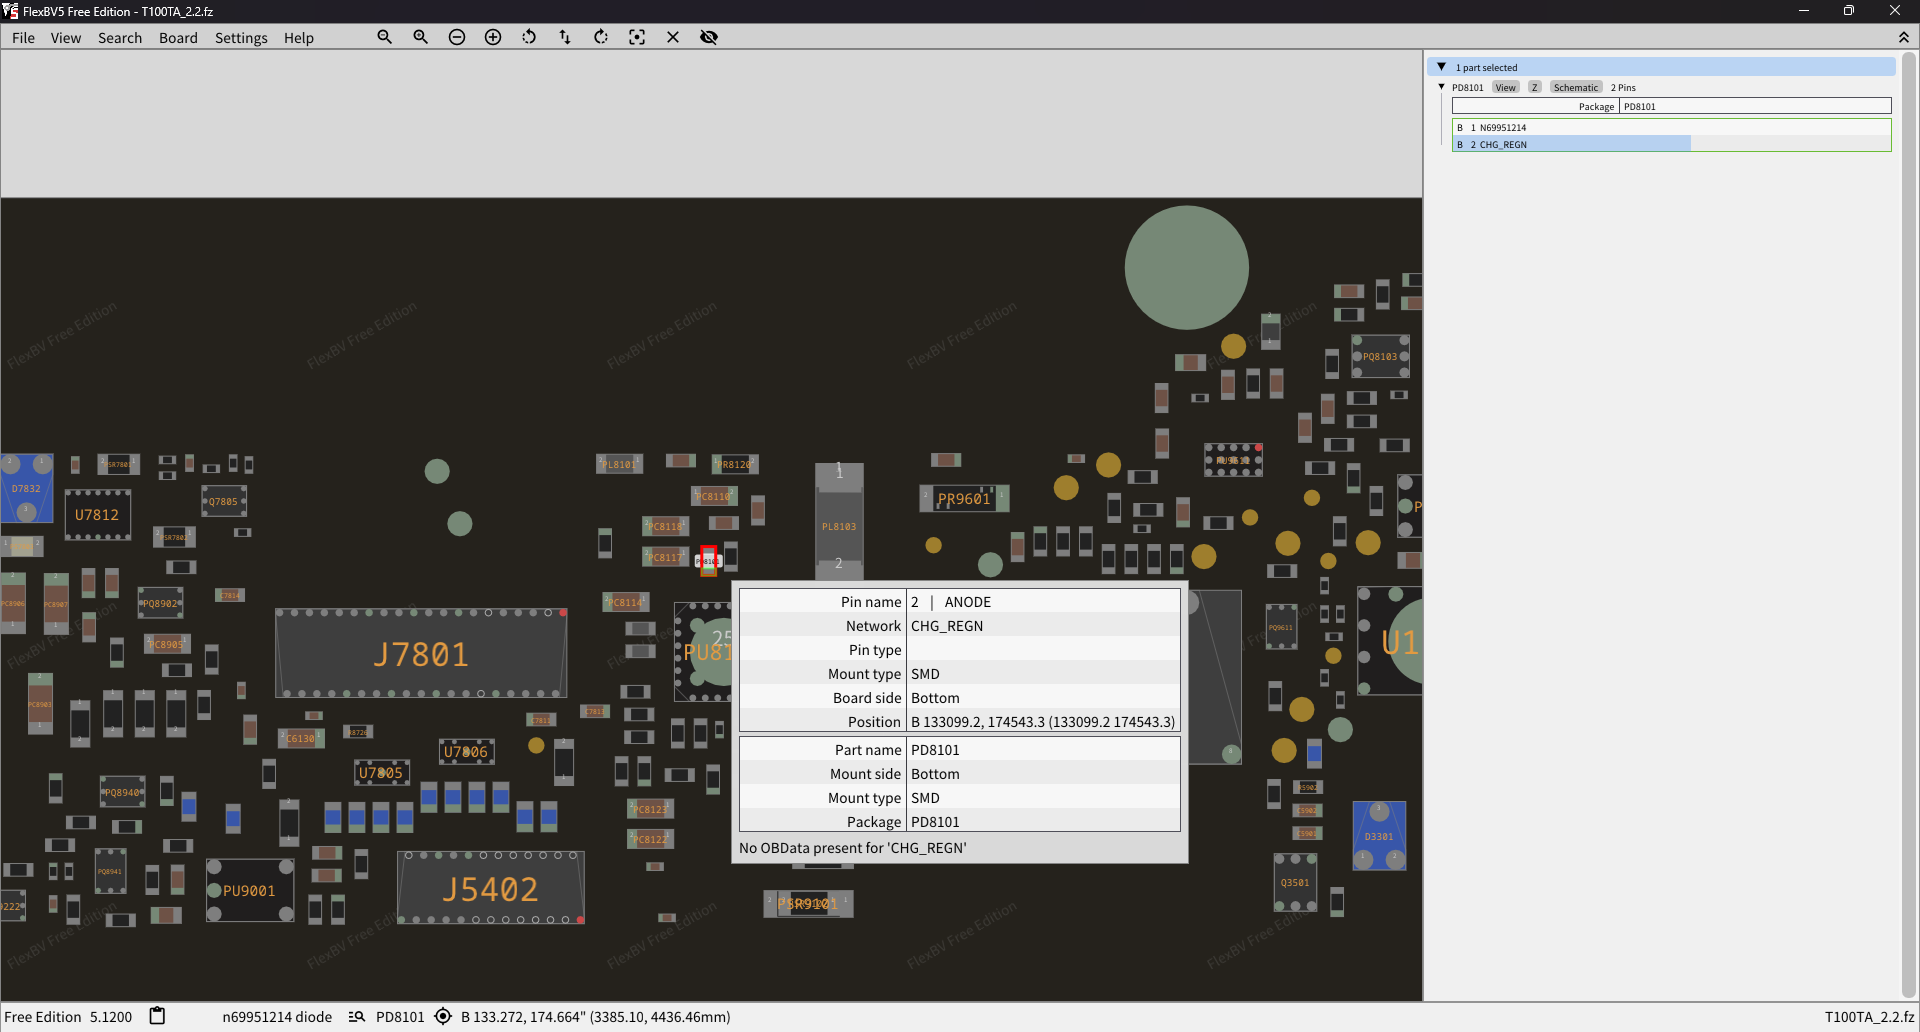Flip the board with up-down arrows icon

[565, 37]
